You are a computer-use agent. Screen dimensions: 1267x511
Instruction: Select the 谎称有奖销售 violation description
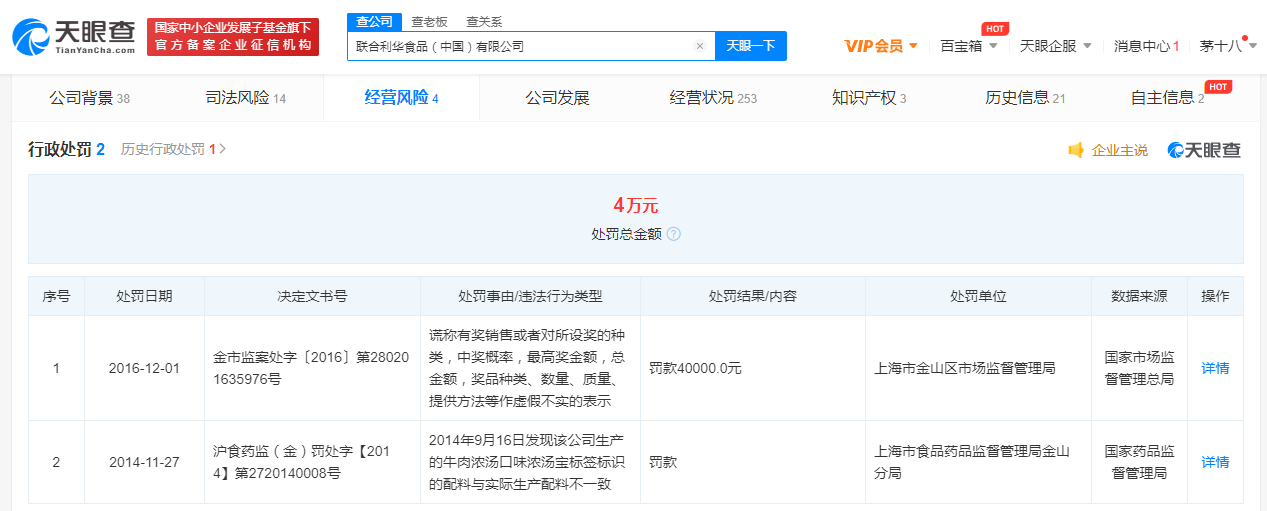[530, 368]
